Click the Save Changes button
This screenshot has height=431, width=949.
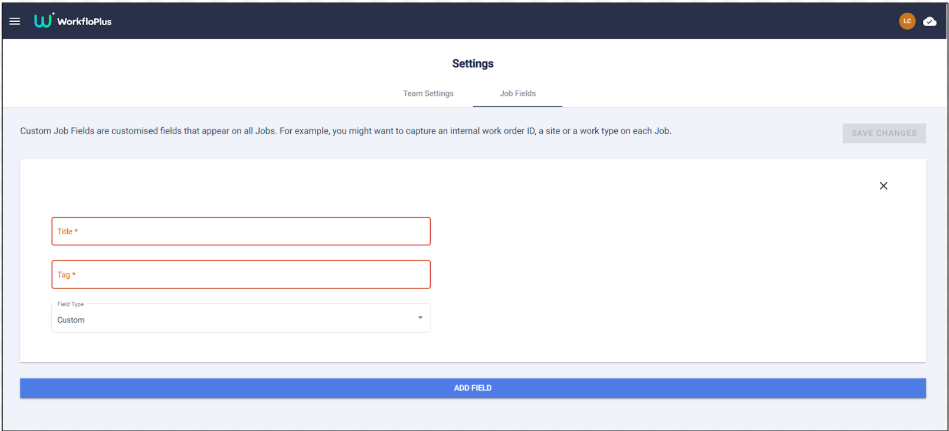click(884, 133)
